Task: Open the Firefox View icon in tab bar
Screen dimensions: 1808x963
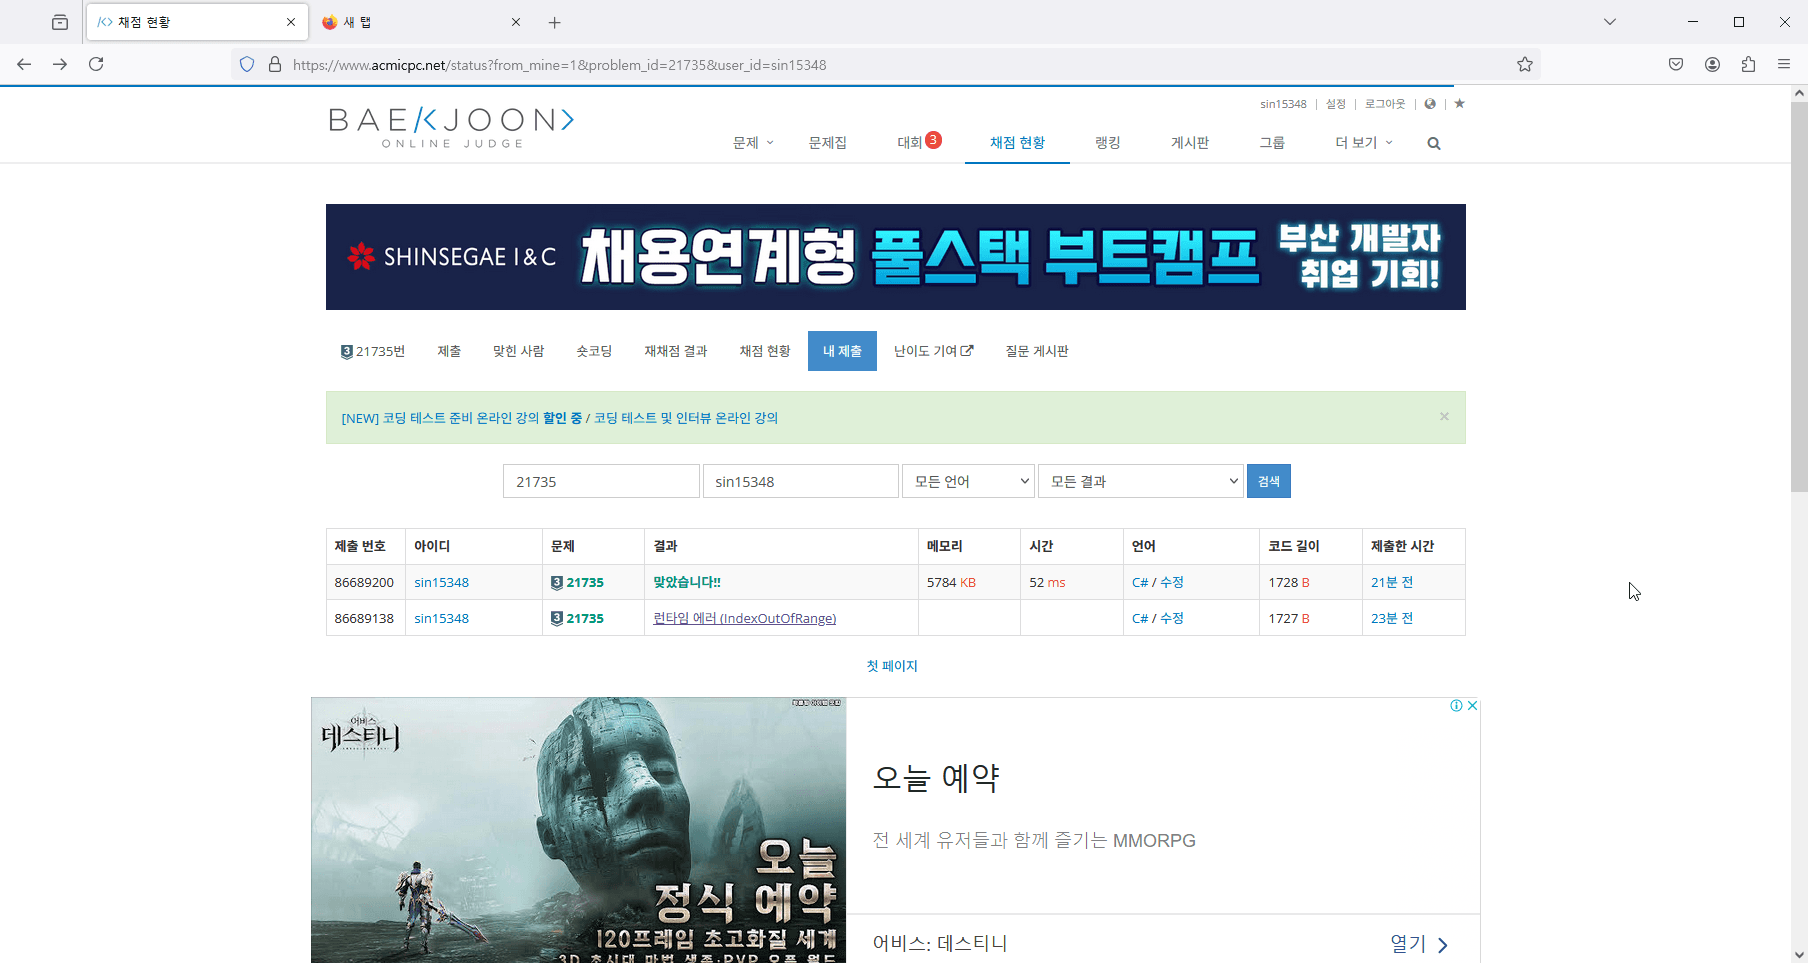Action: click(x=60, y=22)
